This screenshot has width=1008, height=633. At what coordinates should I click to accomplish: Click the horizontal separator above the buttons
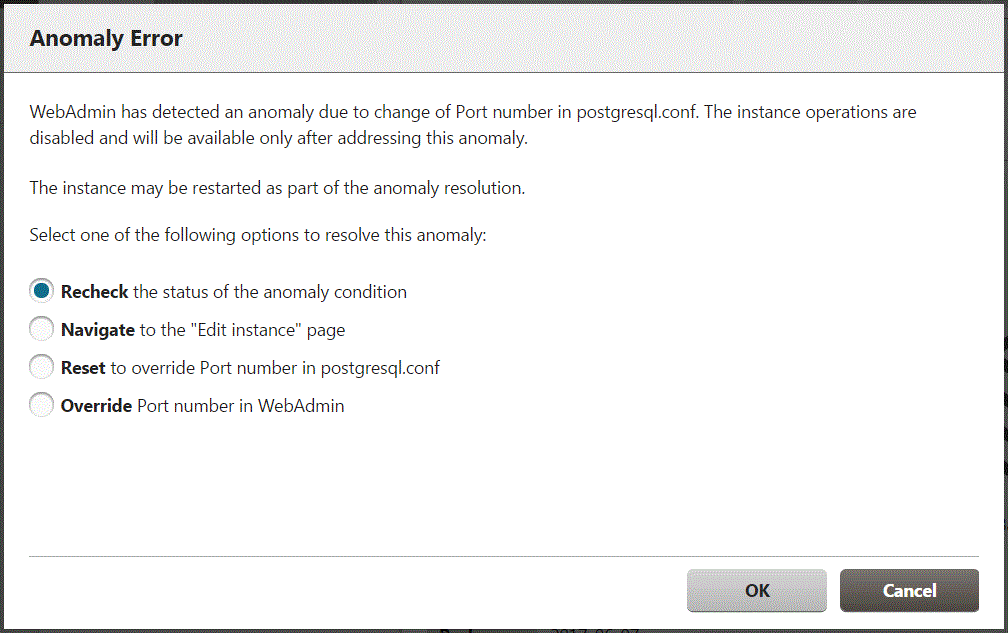504,555
